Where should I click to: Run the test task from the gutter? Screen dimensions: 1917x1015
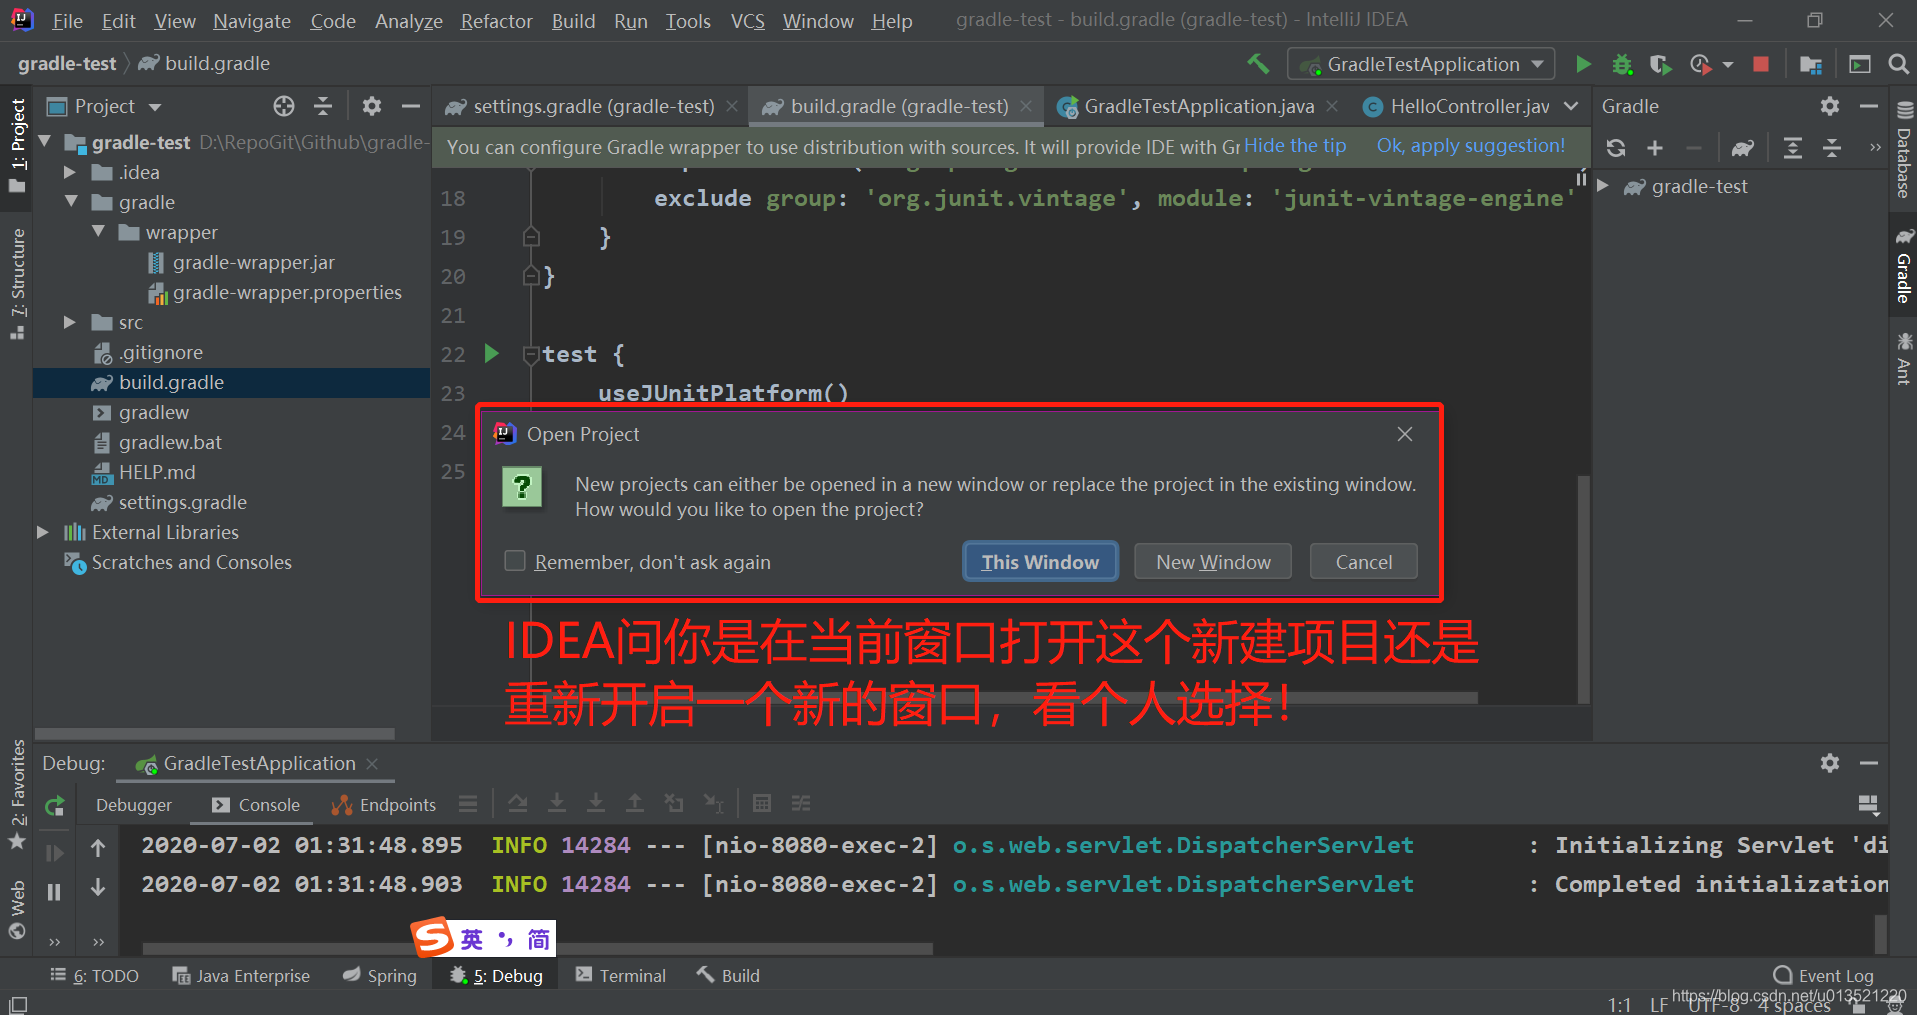tap(491, 353)
